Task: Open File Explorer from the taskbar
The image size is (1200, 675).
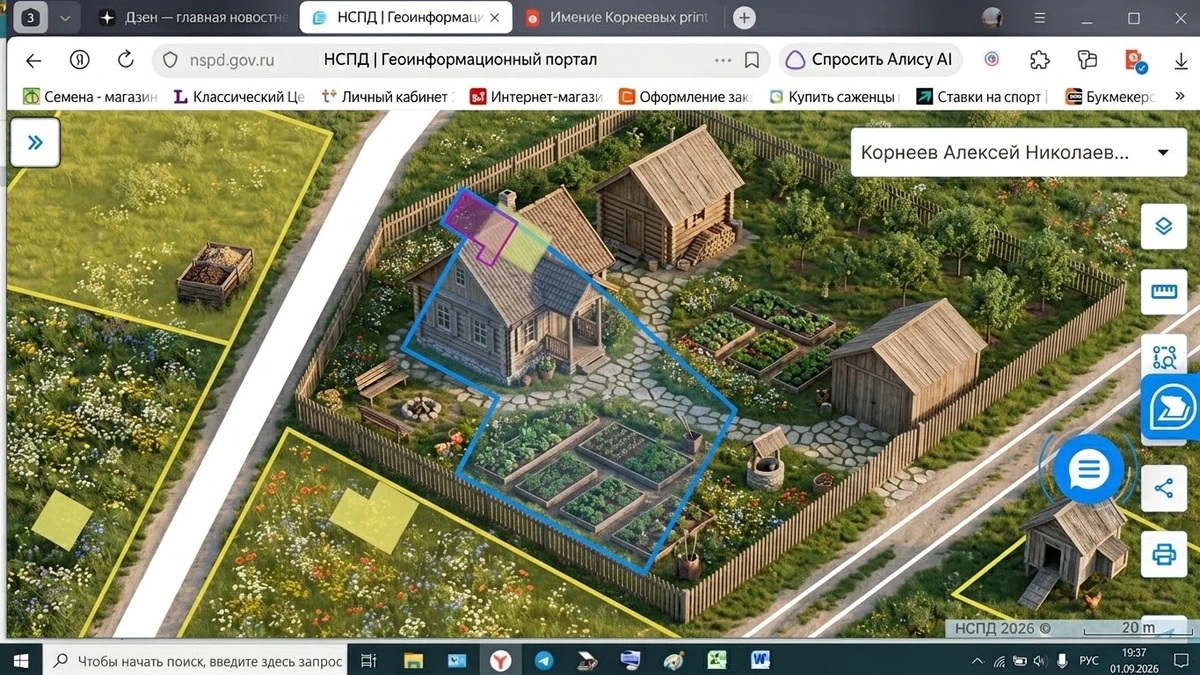Action: click(x=413, y=660)
